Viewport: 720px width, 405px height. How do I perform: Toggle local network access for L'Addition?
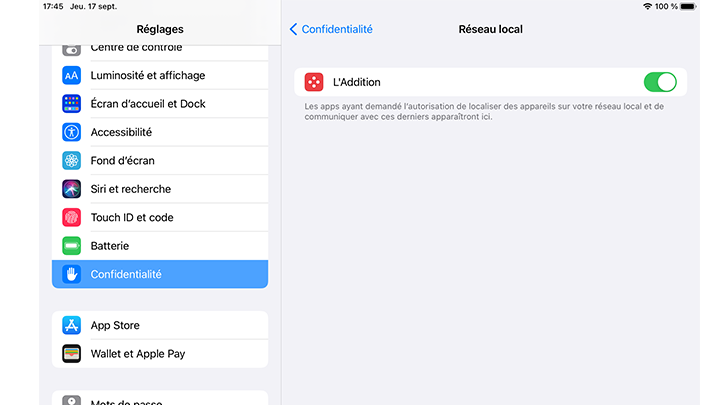[660, 82]
